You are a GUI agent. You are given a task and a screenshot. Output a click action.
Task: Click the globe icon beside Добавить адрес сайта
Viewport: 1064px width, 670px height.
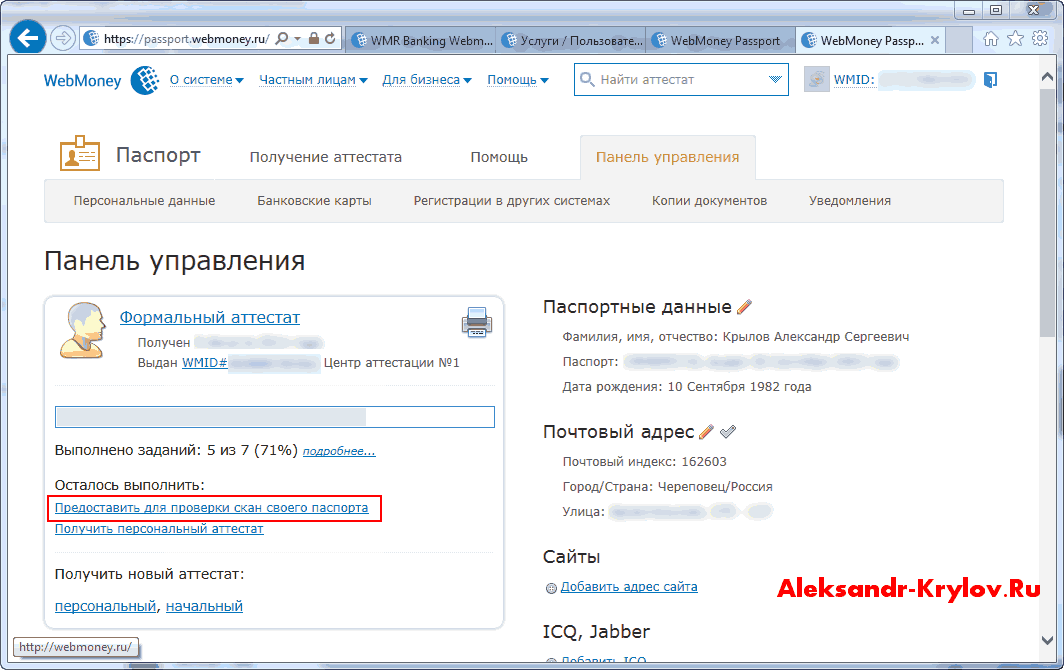pyautogui.click(x=551, y=588)
